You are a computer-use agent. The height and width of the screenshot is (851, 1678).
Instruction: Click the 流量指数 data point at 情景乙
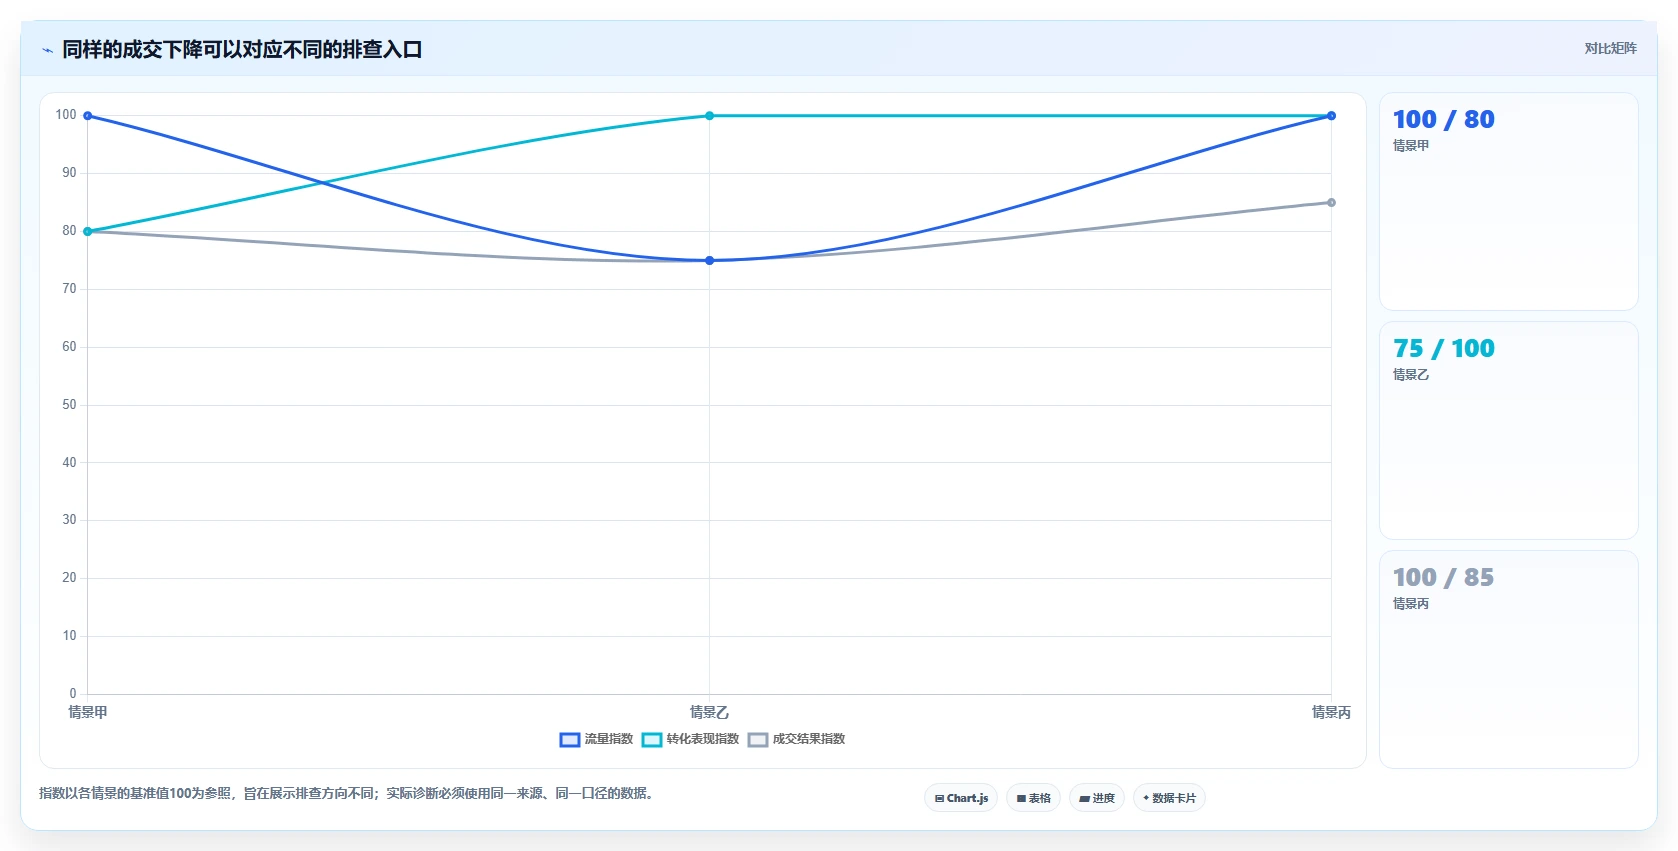[709, 261]
